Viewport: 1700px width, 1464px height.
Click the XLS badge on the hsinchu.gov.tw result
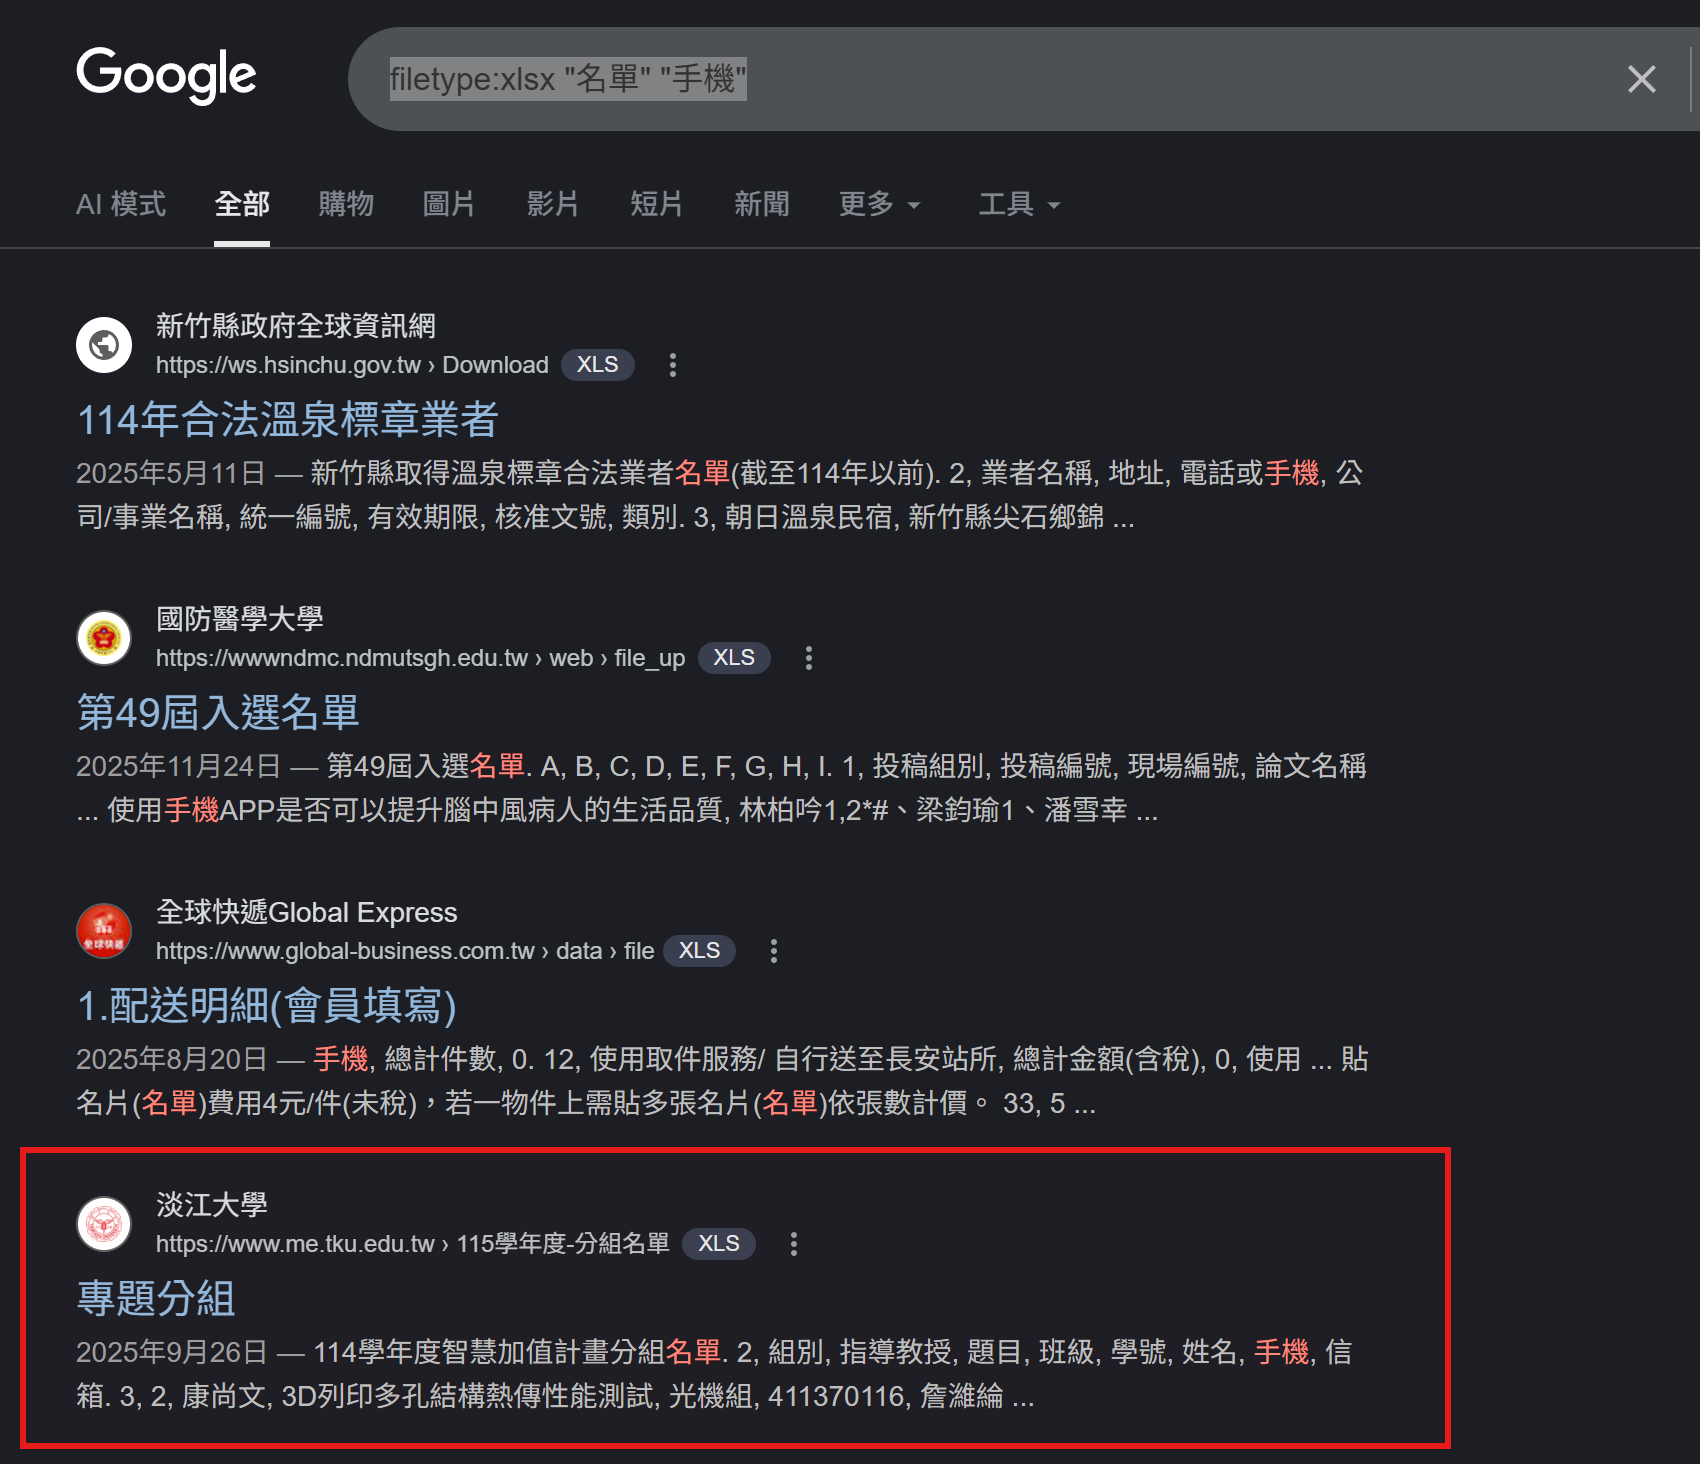point(598,365)
